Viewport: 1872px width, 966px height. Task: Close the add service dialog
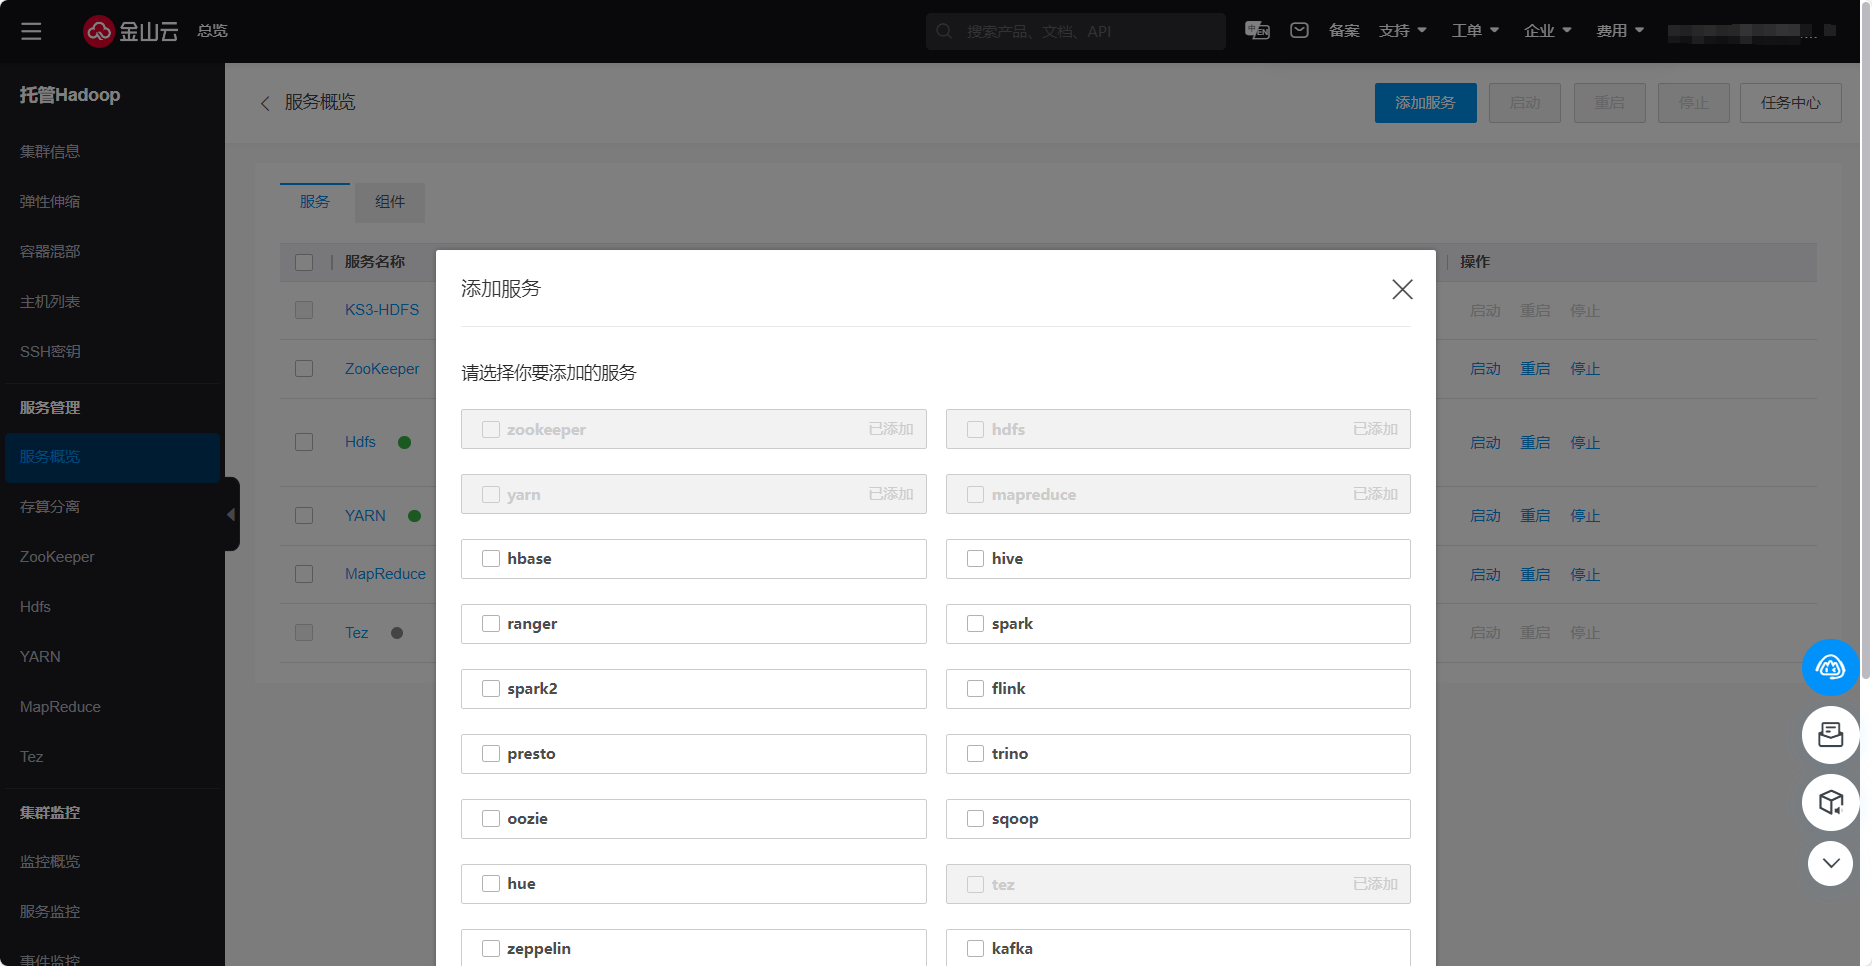(x=1402, y=289)
